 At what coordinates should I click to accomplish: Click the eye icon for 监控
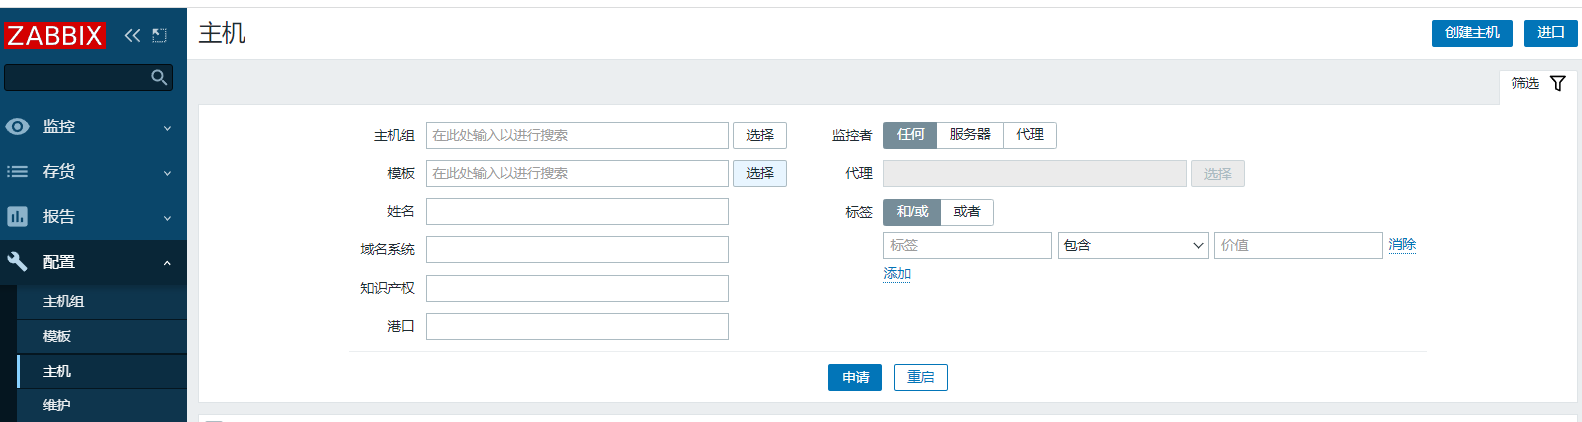coord(17,127)
